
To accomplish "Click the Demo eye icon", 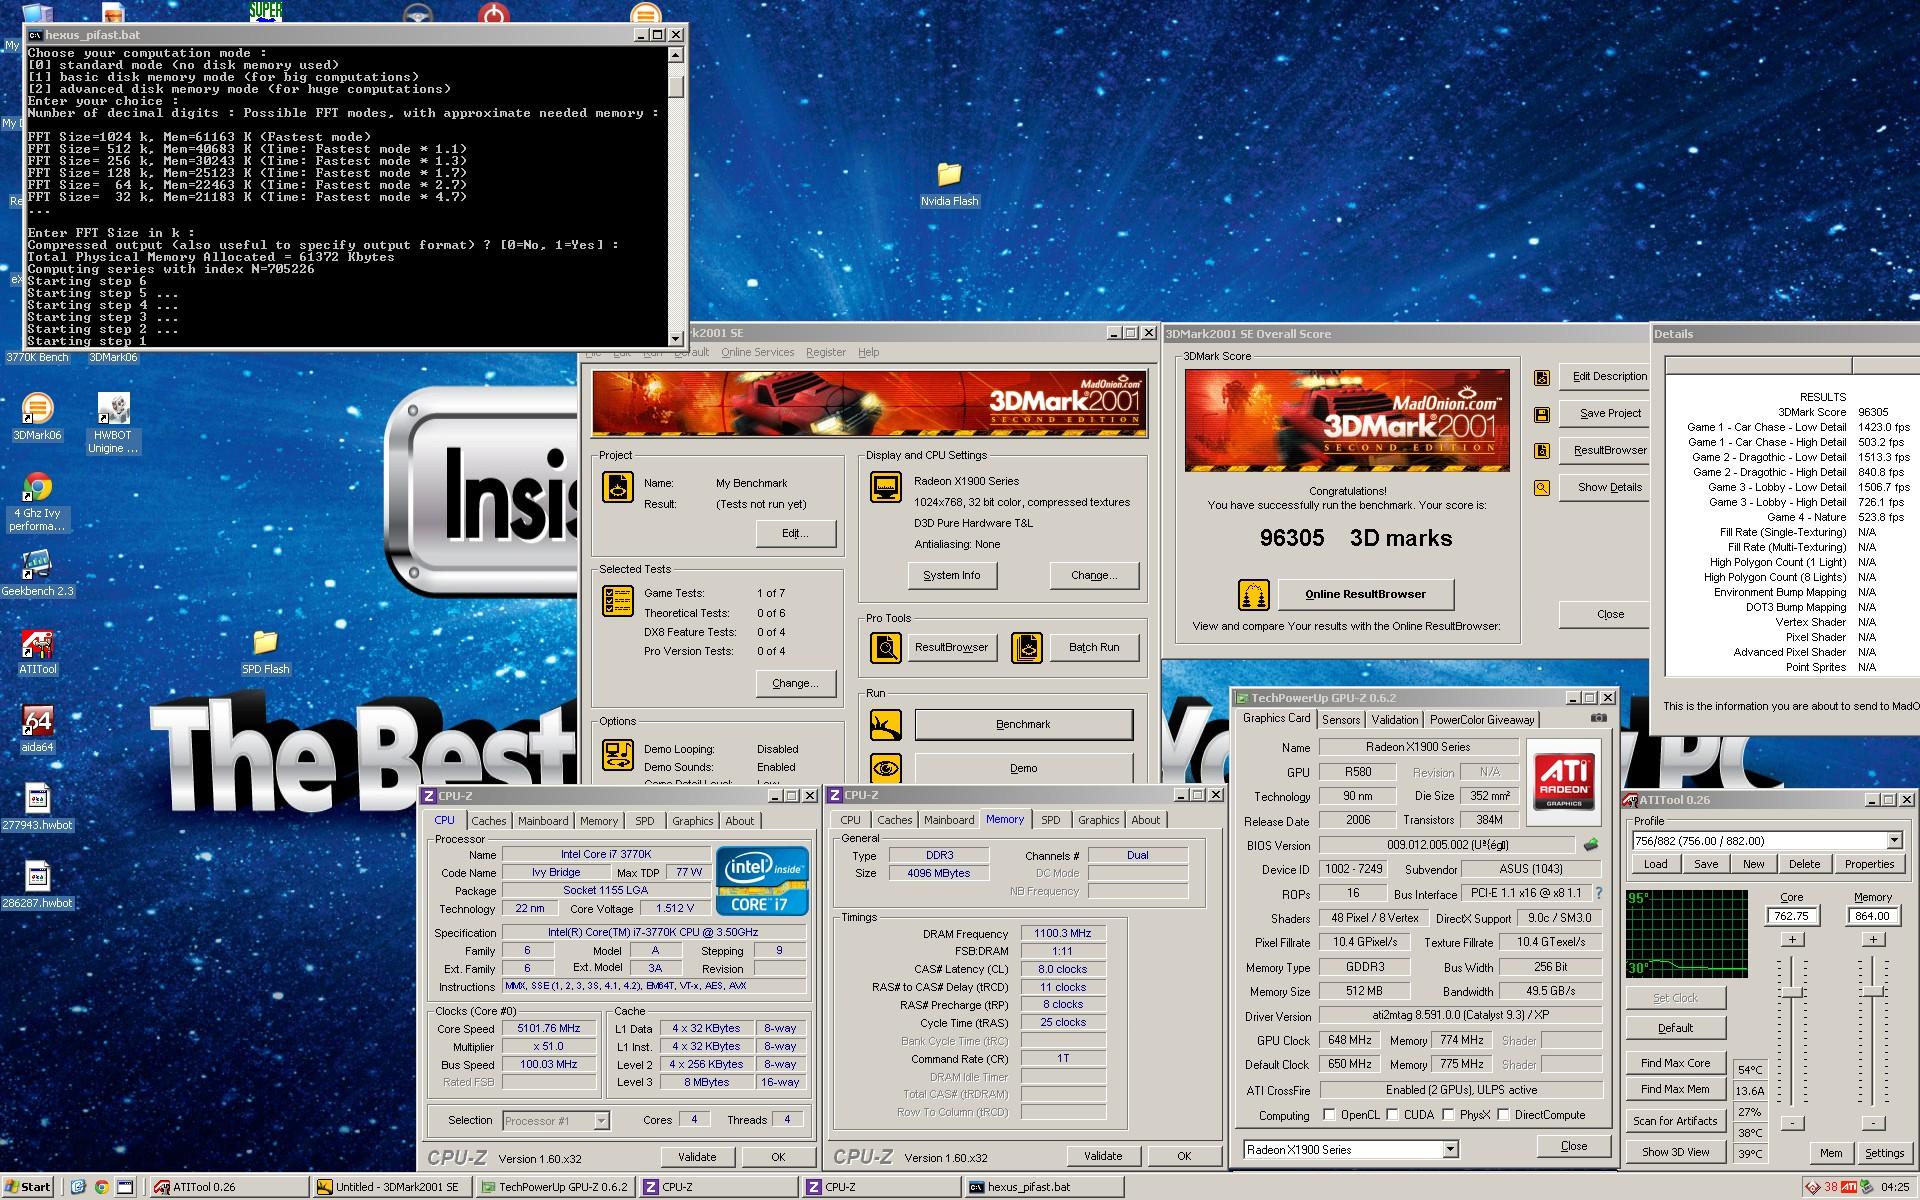I will coord(885,768).
